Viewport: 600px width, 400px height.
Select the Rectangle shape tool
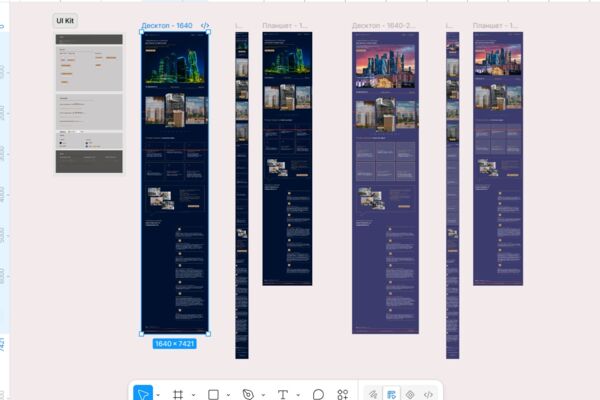pos(213,394)
